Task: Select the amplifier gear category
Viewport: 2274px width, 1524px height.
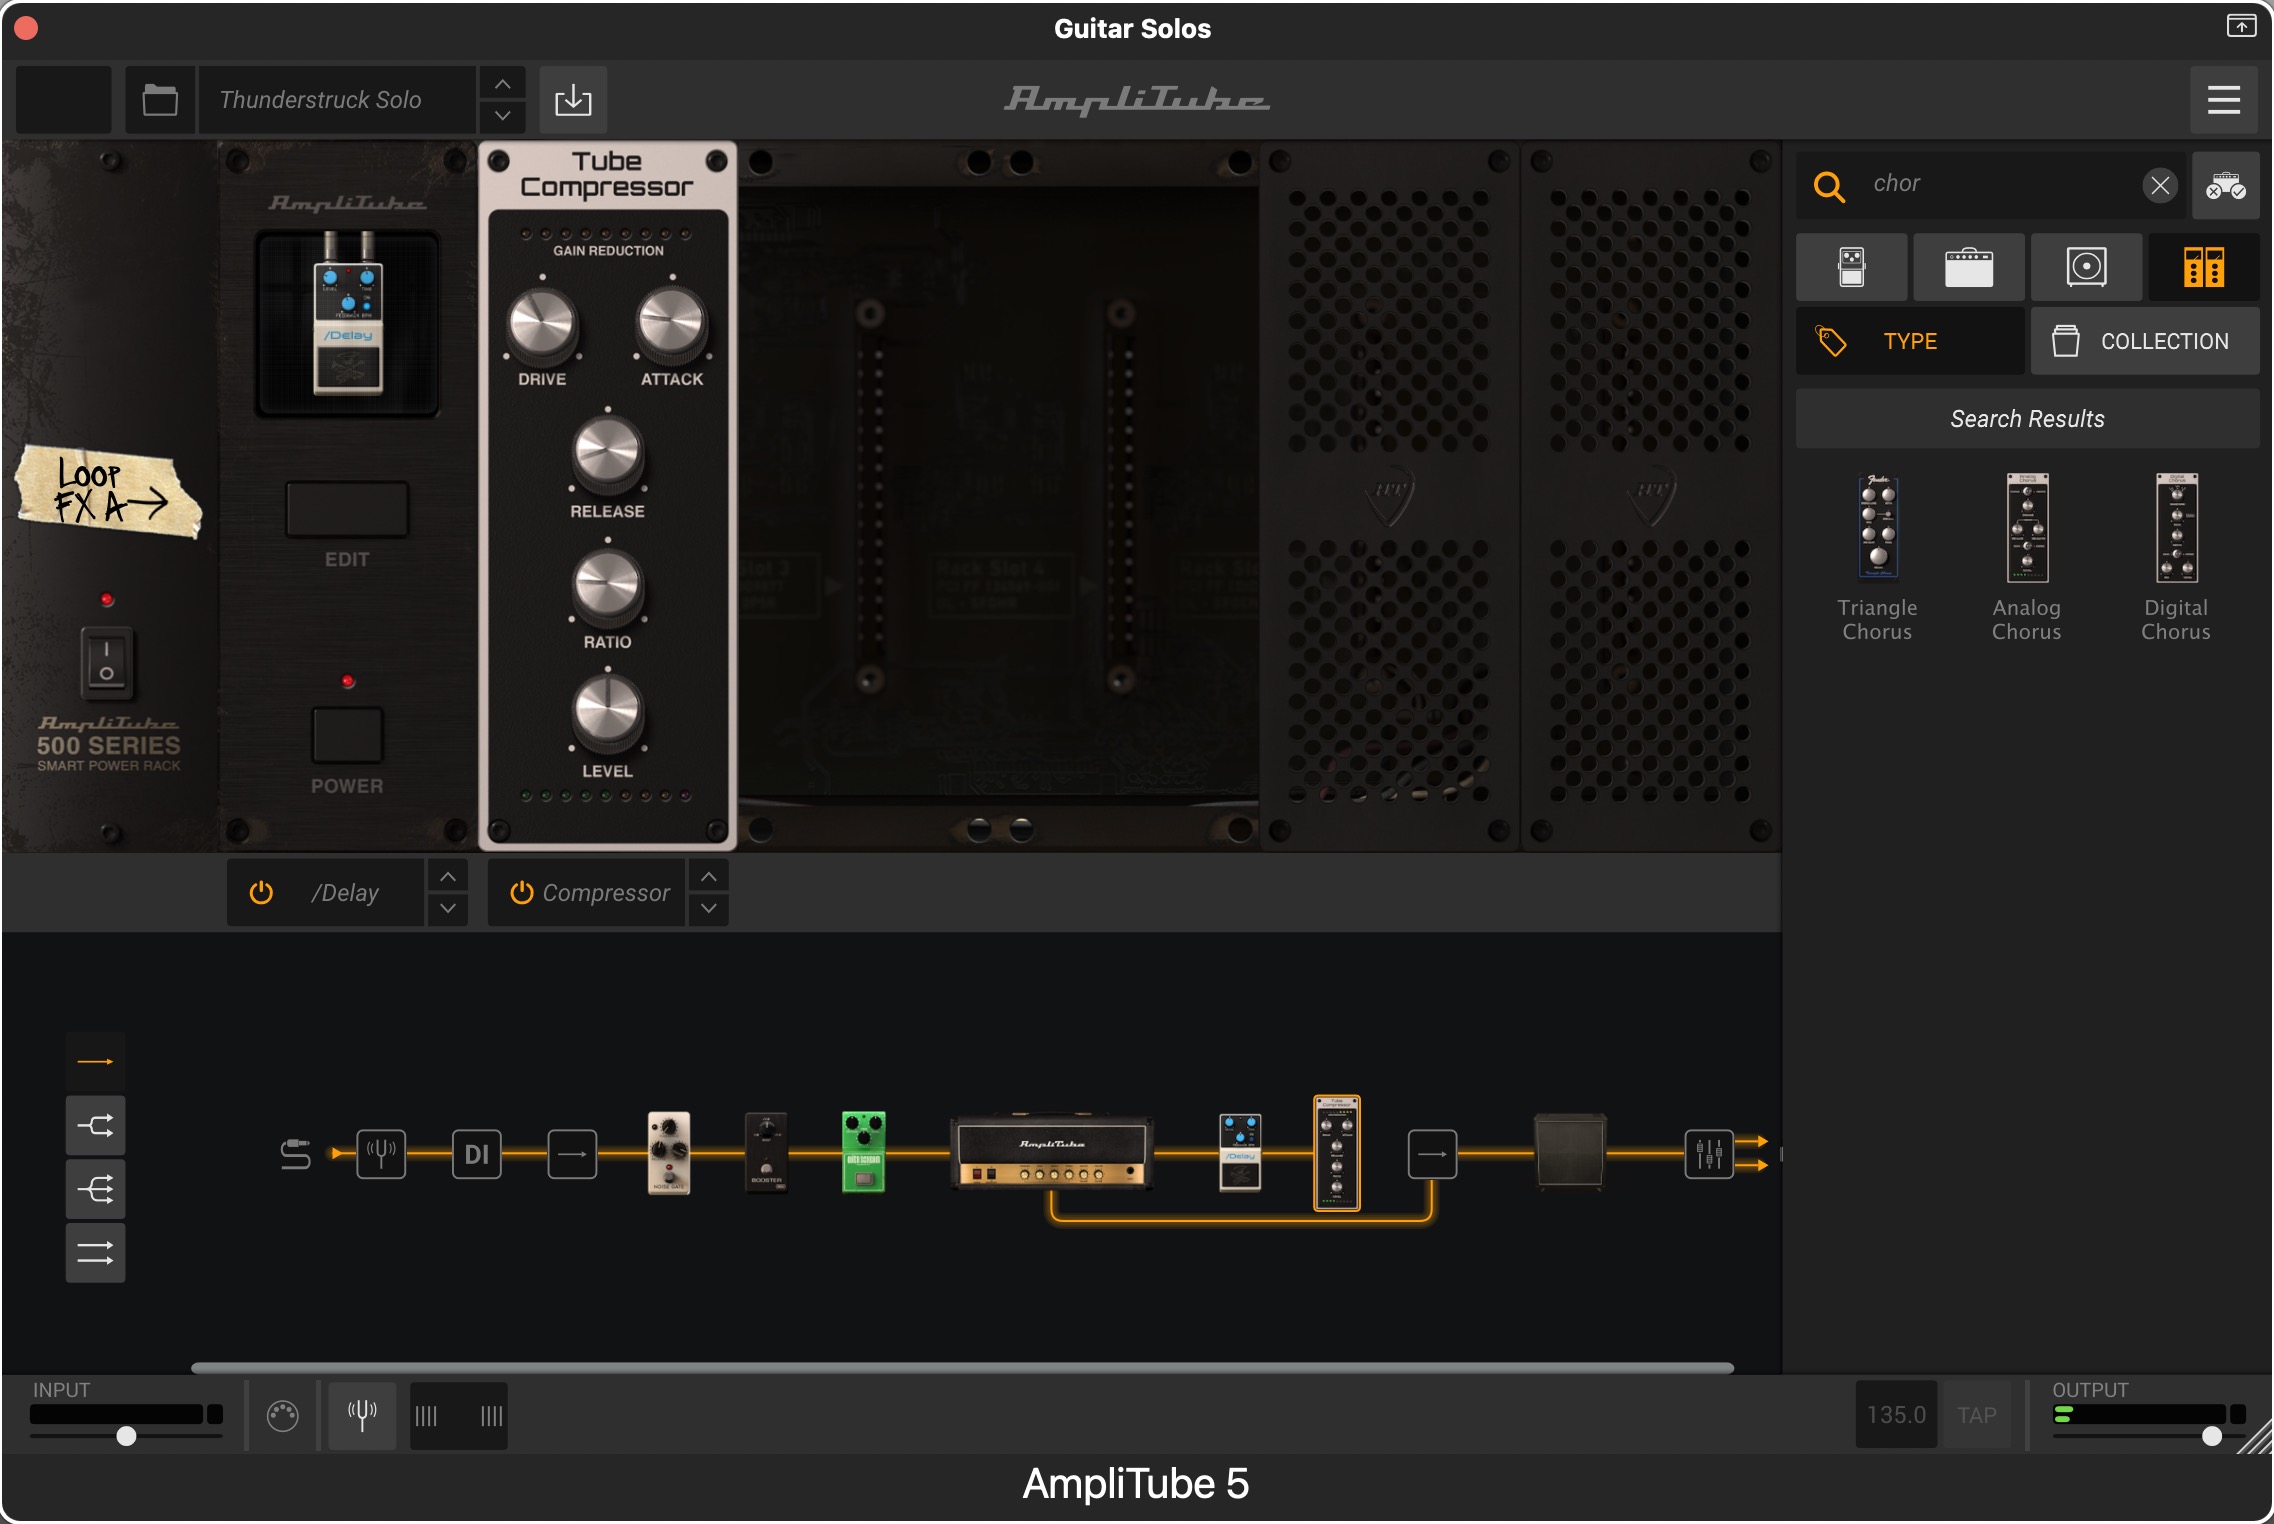Action: tap(1969, 267)
